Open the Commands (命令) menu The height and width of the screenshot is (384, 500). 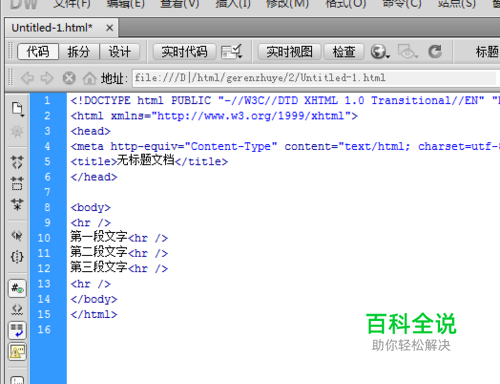click(x=402, y=4)
